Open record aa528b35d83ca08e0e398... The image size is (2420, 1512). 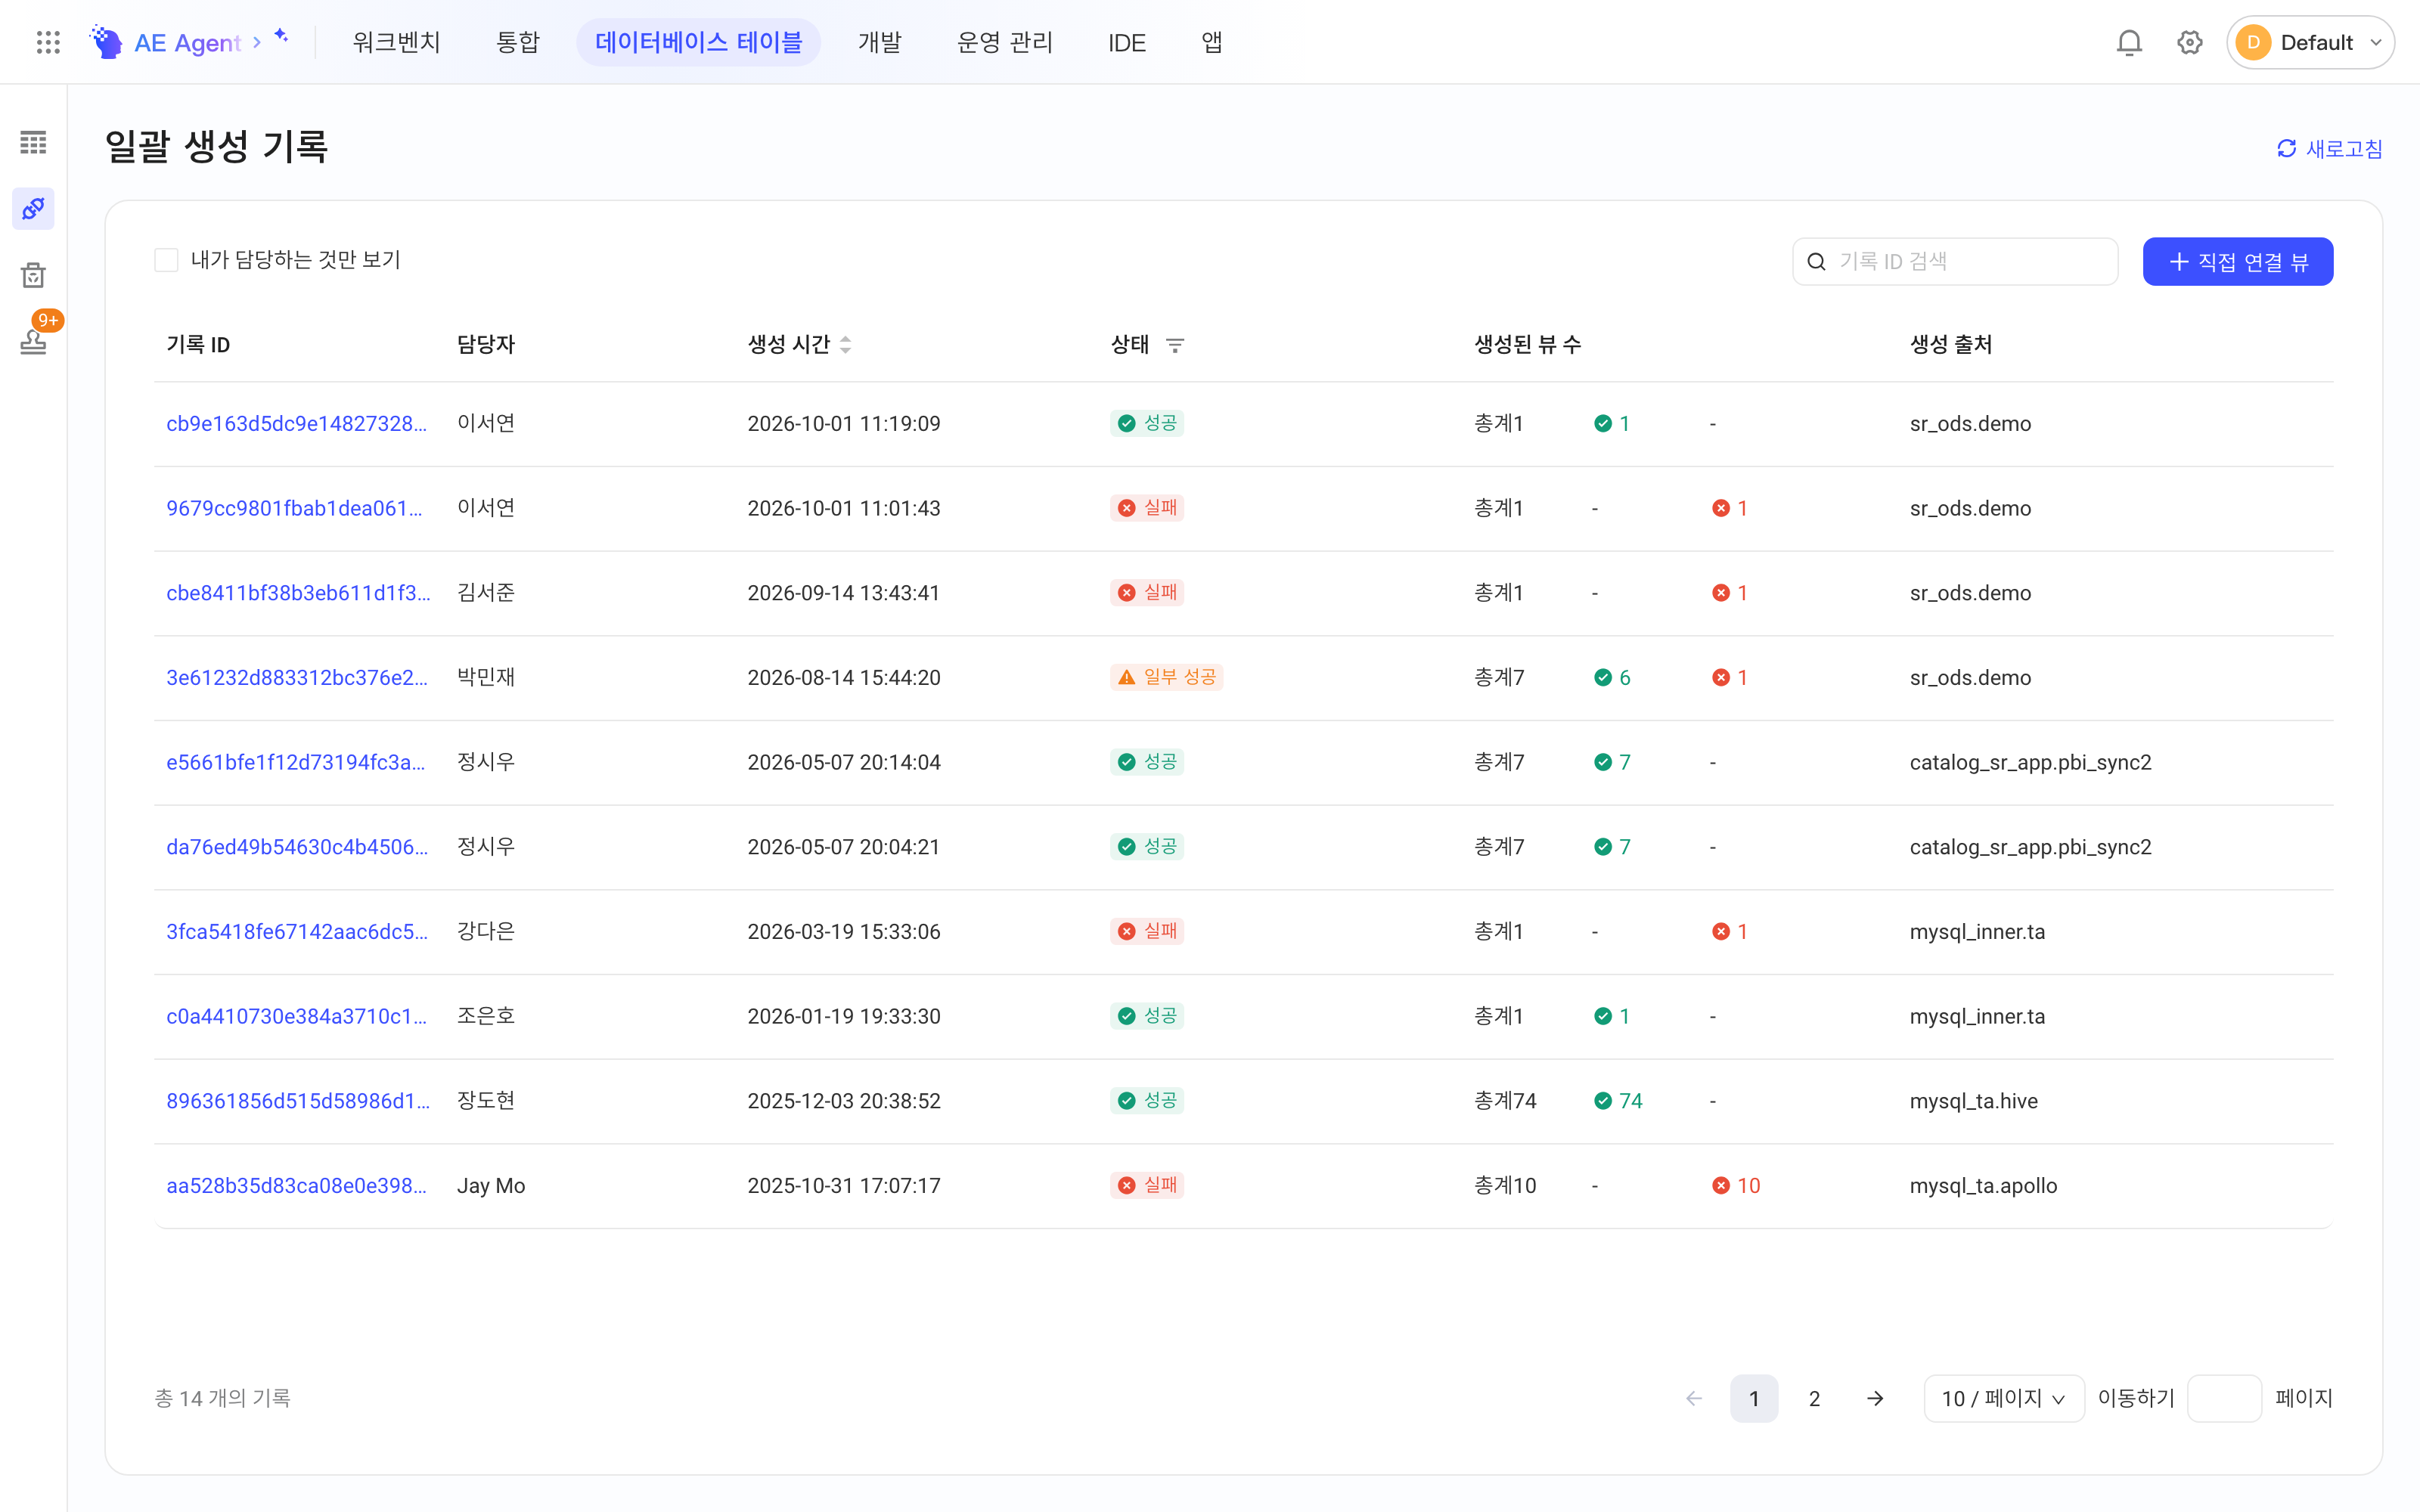pos(297,1185)
